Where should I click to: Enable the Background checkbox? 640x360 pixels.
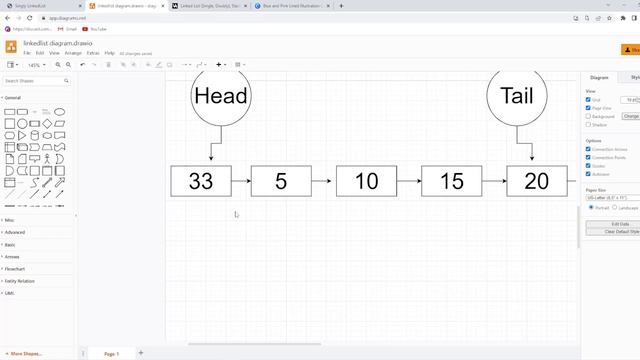[x=588, y=116]
